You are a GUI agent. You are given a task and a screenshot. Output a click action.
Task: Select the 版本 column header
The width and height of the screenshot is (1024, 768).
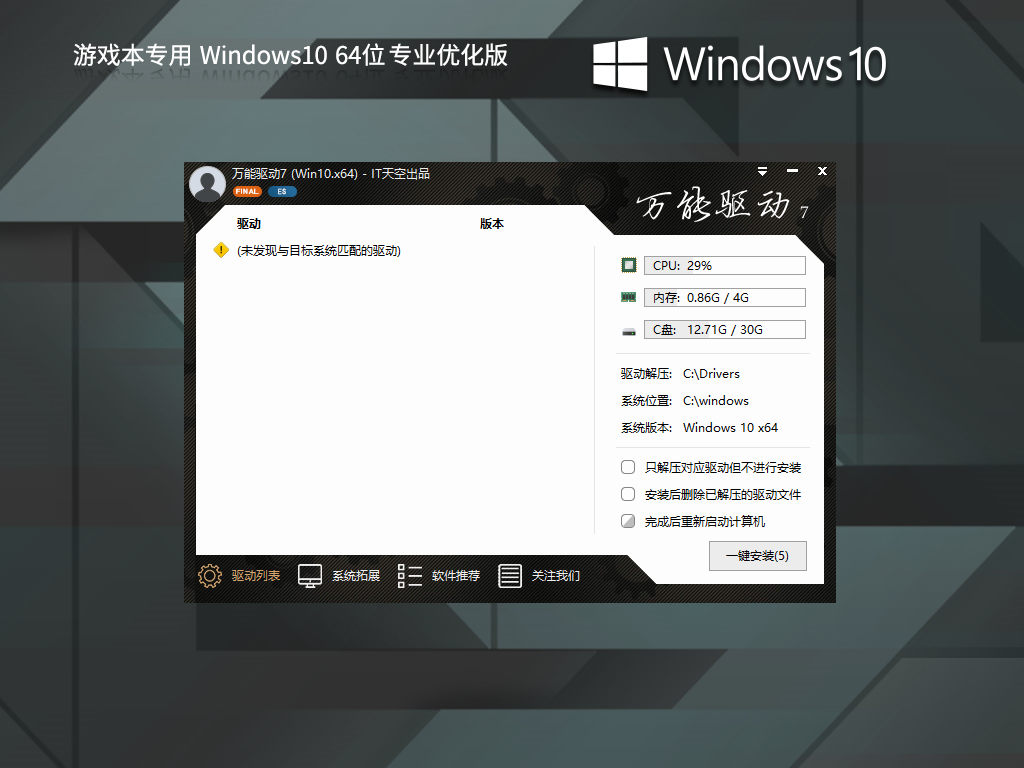click(492, 224)
